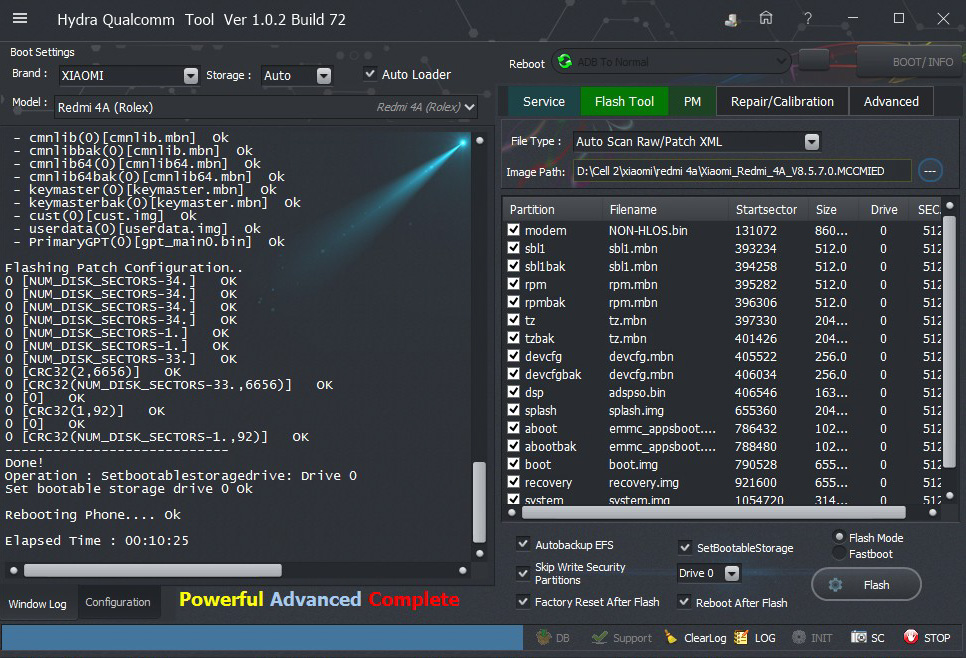Open the Repair/Calibration tab
The height and width of the screenshot is (658, 966).
[782, 102]
